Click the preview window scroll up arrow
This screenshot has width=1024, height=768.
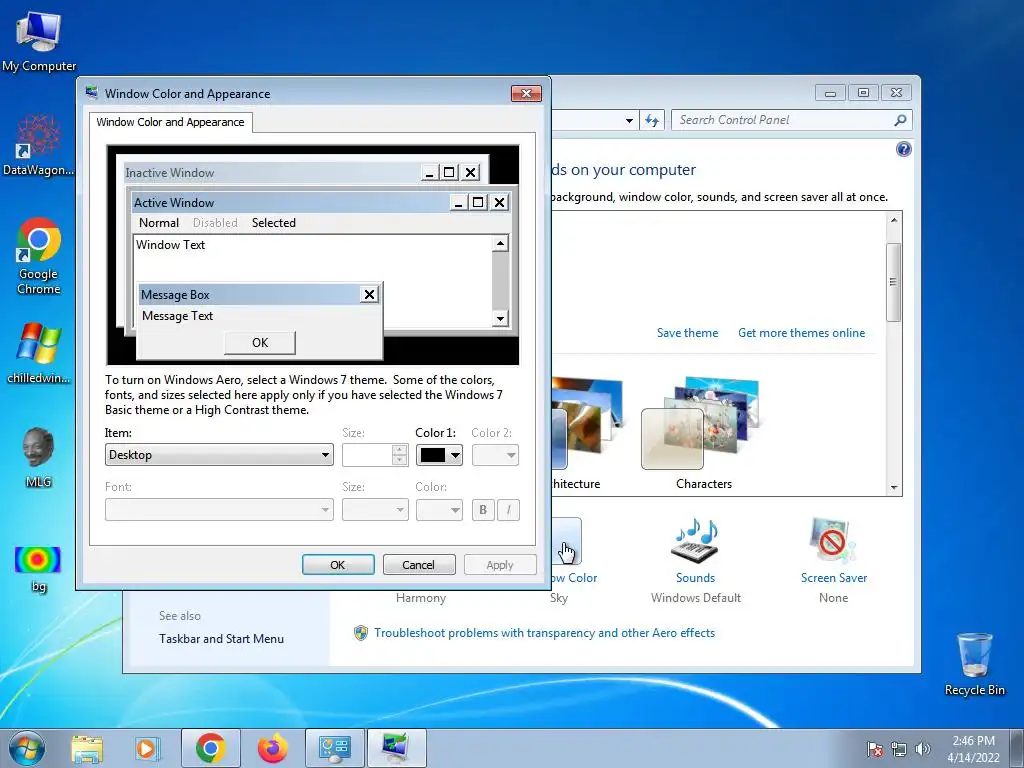tap(500, 244)
